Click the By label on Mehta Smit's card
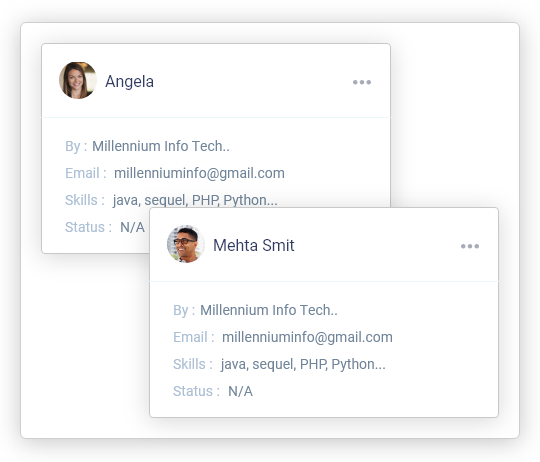 click(x=184, y=310)
